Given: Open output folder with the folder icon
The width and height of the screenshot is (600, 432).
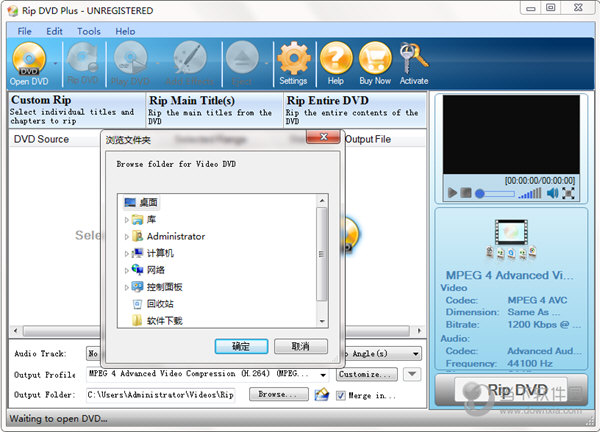Looking at the screenshot, I should (x=321, y=395).
